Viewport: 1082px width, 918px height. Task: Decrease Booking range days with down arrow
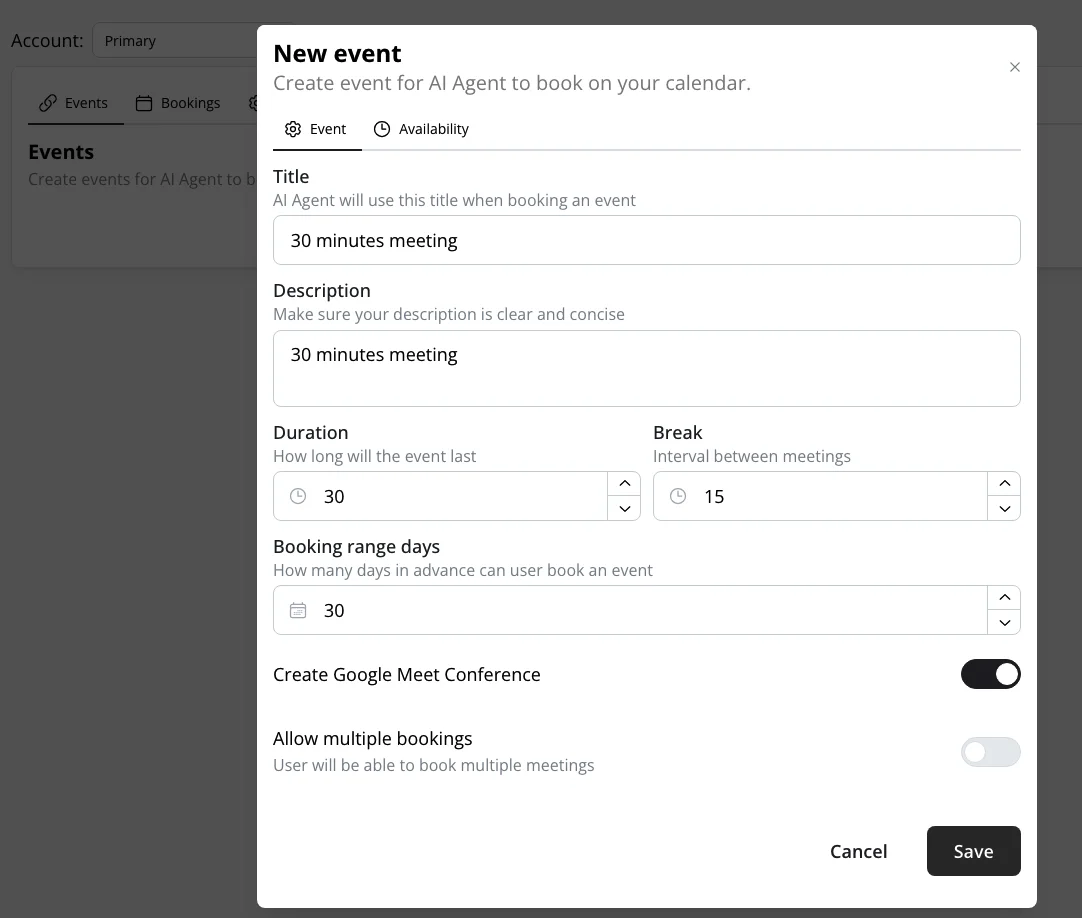click(x=1004, y=623)
